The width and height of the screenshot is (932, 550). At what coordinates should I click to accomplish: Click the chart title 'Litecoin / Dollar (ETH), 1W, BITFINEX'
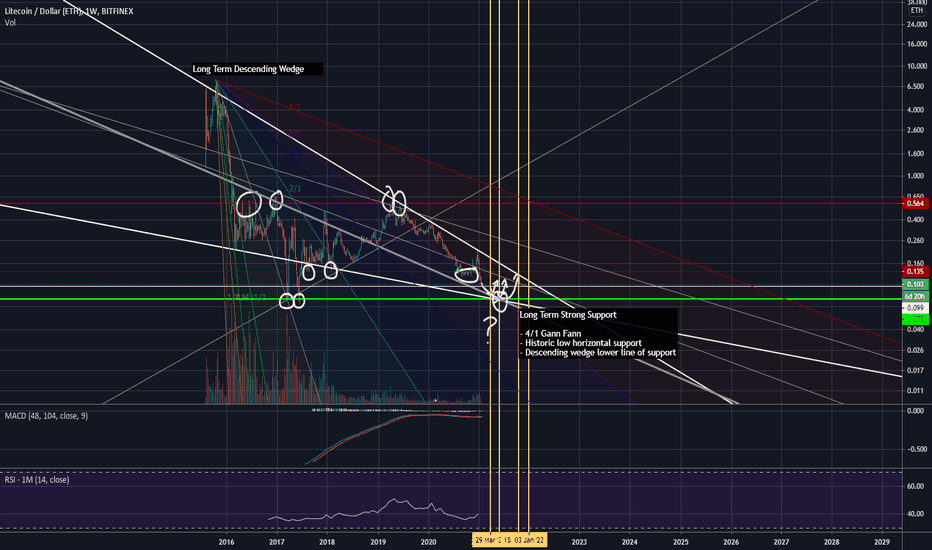tap(69, 11)
